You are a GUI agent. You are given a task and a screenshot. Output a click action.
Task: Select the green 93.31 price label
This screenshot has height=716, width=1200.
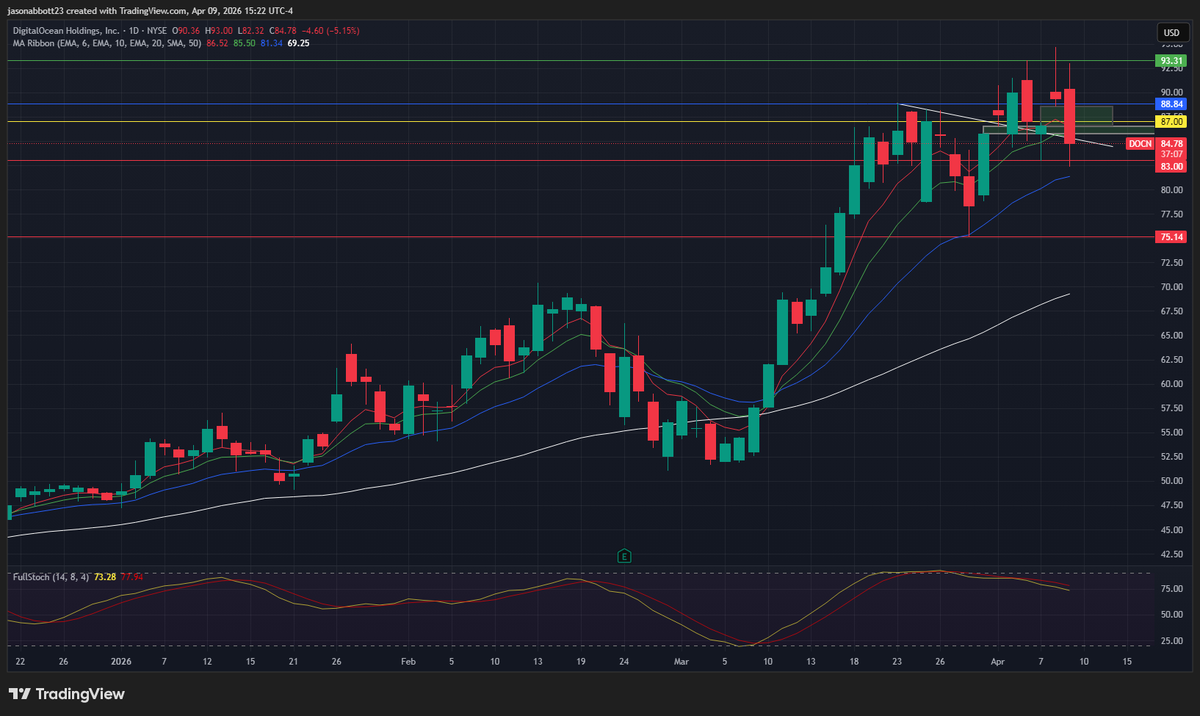1169,61
